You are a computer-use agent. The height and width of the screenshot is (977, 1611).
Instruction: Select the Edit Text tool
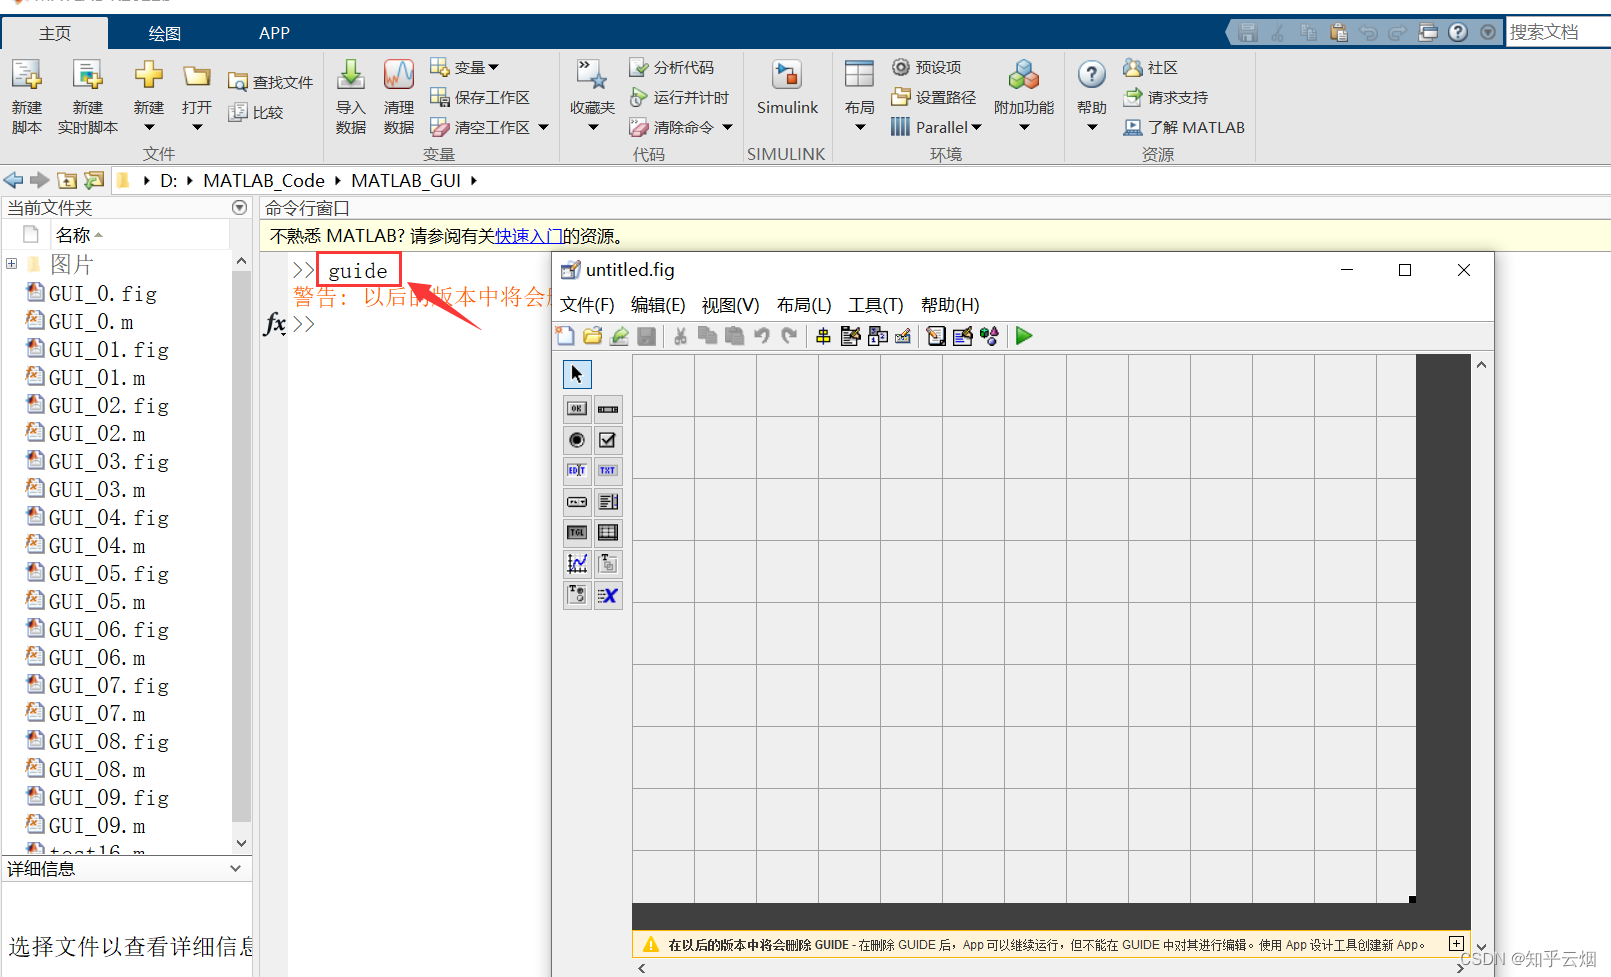coord(576,471)
